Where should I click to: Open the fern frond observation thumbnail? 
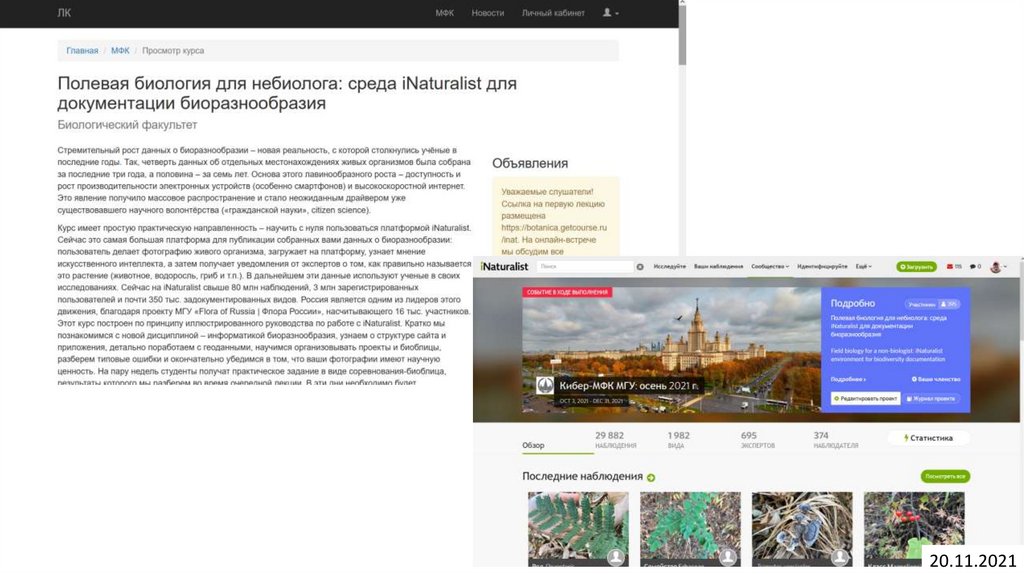[x=578, y=529]
